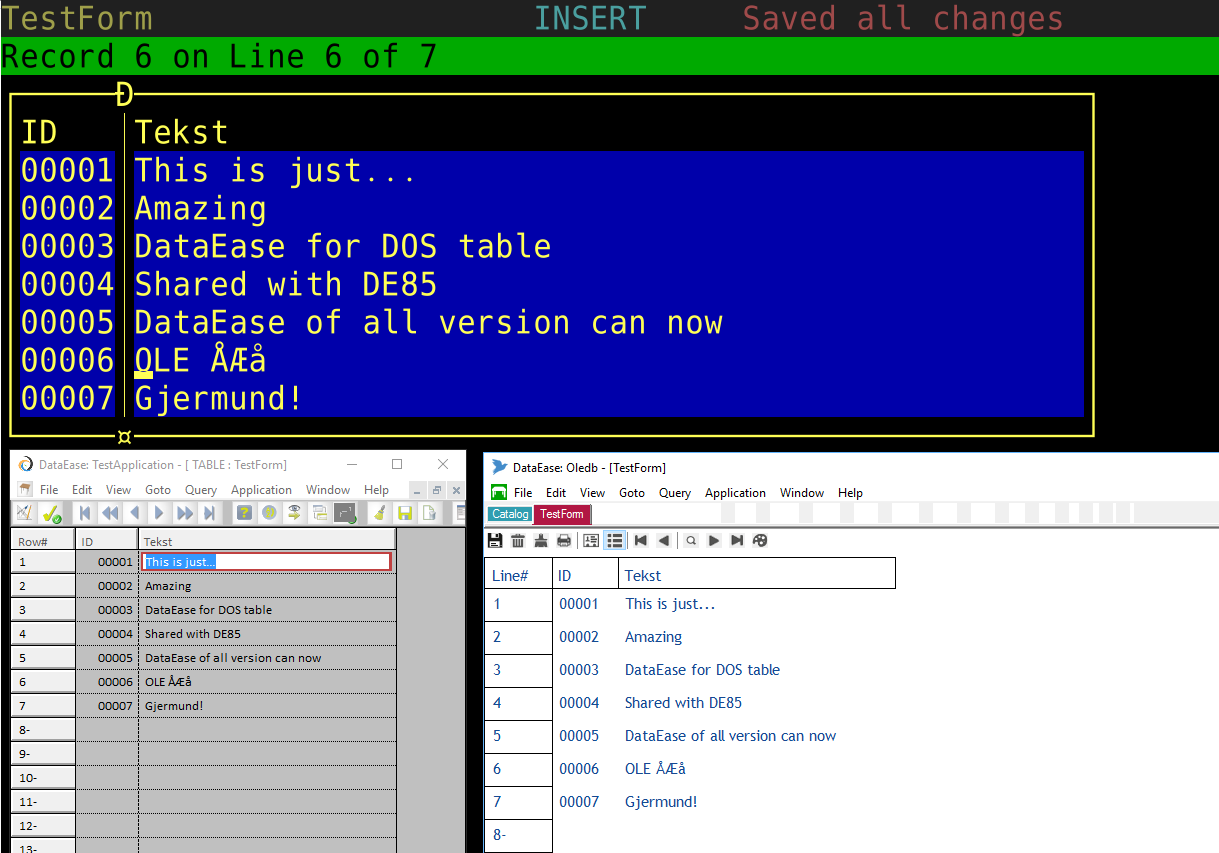Open Query menu in Oledb window
1219x853 pixels.
click(675, 493)
